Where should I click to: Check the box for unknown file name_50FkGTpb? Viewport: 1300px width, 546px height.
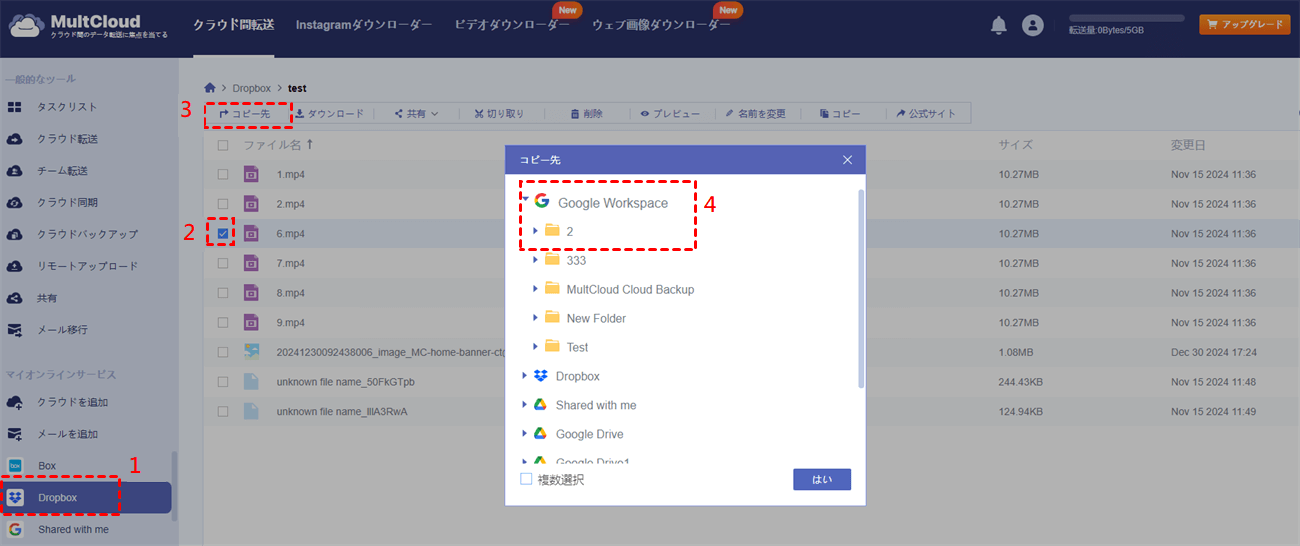tap(223, 382)
